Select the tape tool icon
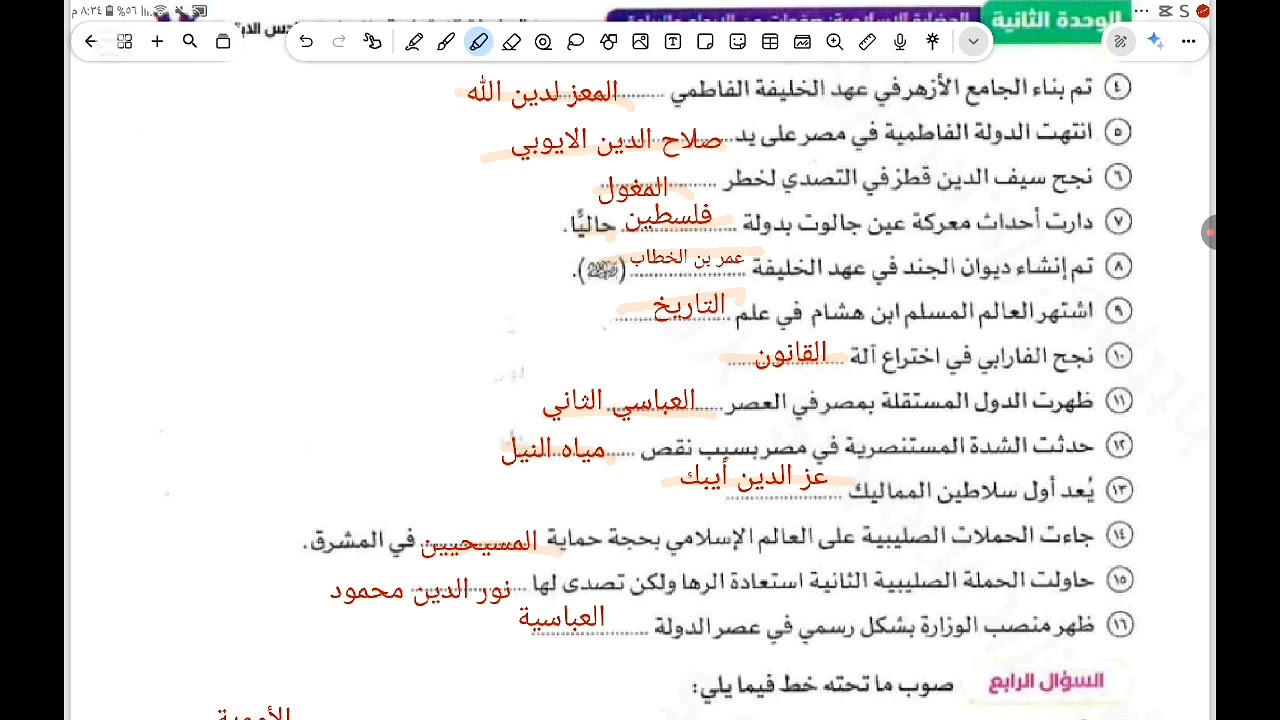 (543, 42)
